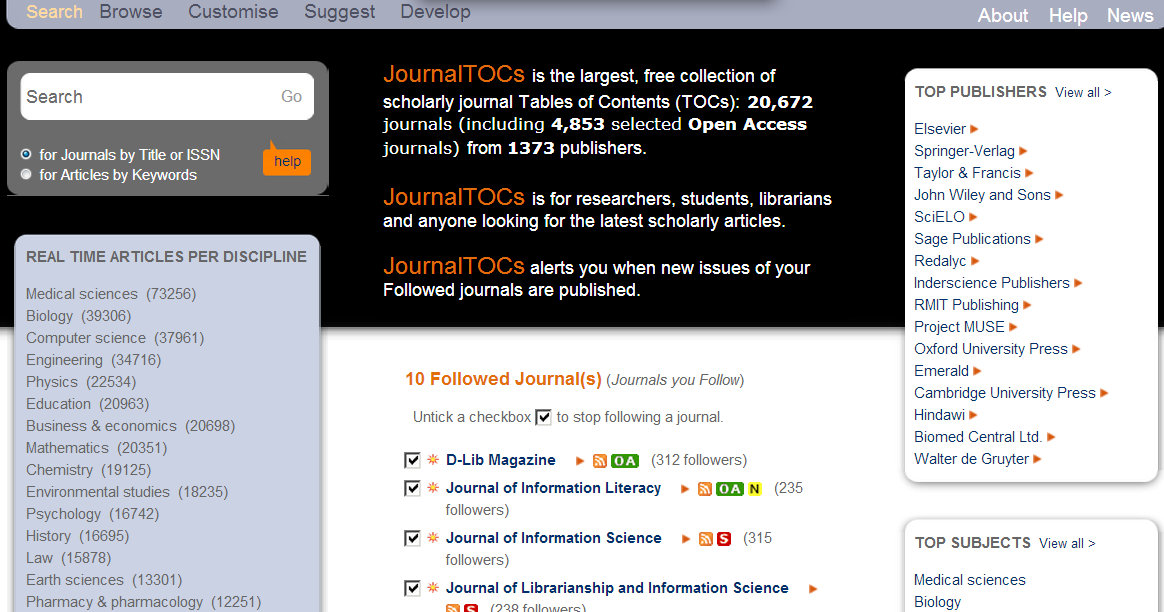1164x612 pixels.
Task: Expand the arrow next to Walter de Gruyter
Action: pos(1038,459)
